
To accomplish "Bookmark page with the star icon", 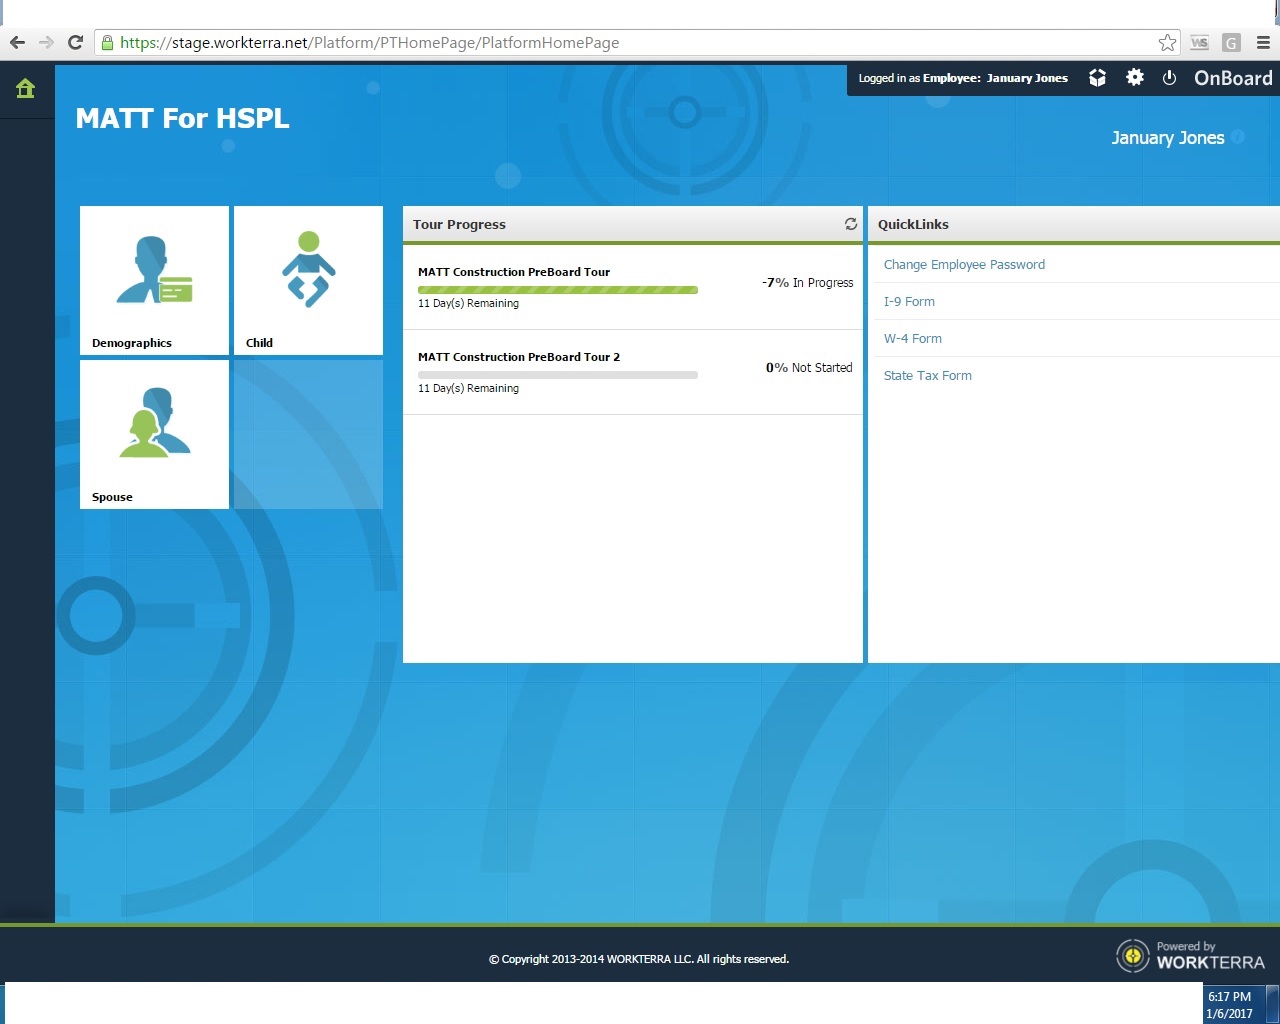I will (1167, 43).
